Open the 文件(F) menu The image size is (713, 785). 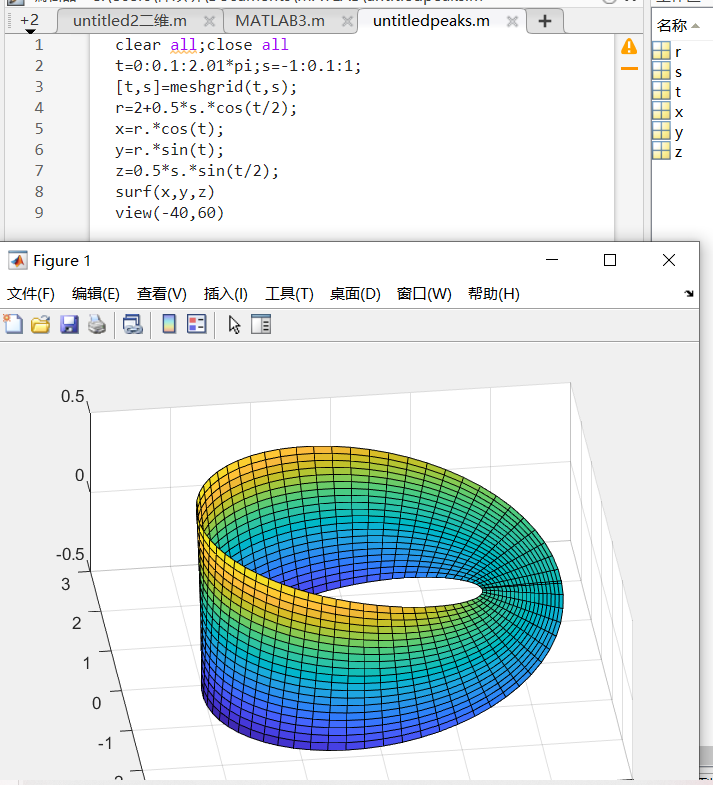(31, 294)
